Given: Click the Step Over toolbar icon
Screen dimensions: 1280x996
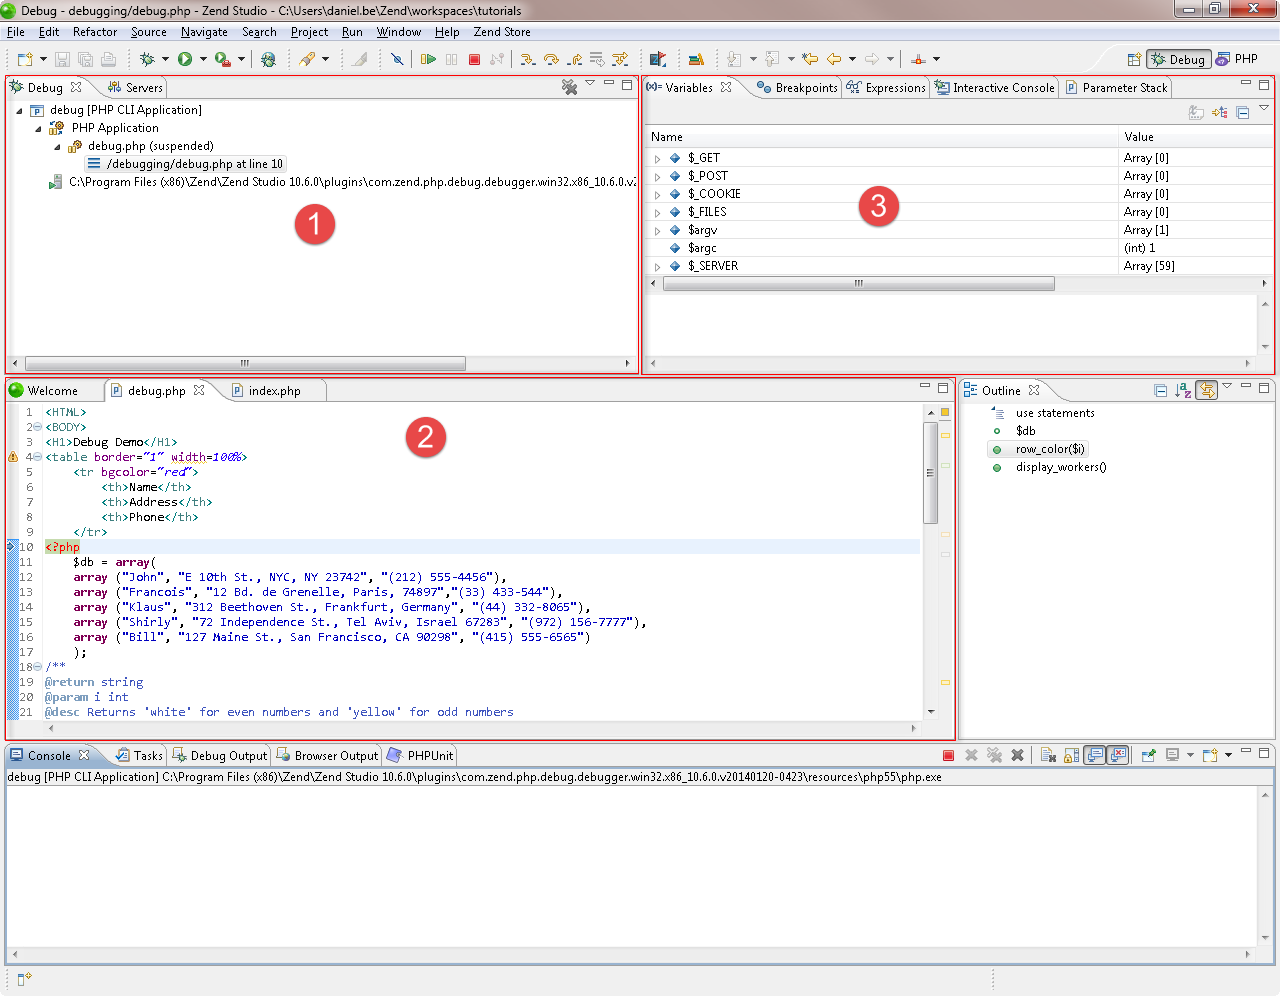Looking at the screenshot, I should [551, 59].
